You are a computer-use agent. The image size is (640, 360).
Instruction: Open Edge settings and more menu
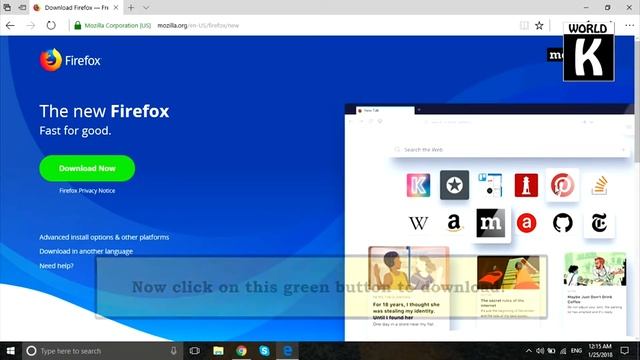629,25
